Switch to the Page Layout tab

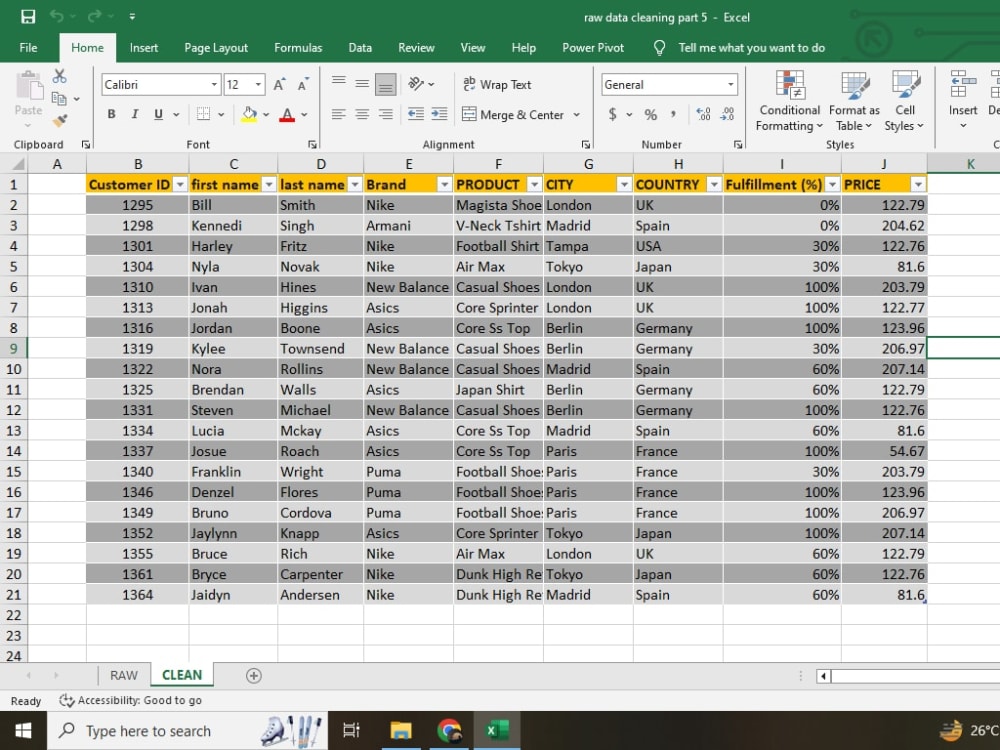click(216, 48)
